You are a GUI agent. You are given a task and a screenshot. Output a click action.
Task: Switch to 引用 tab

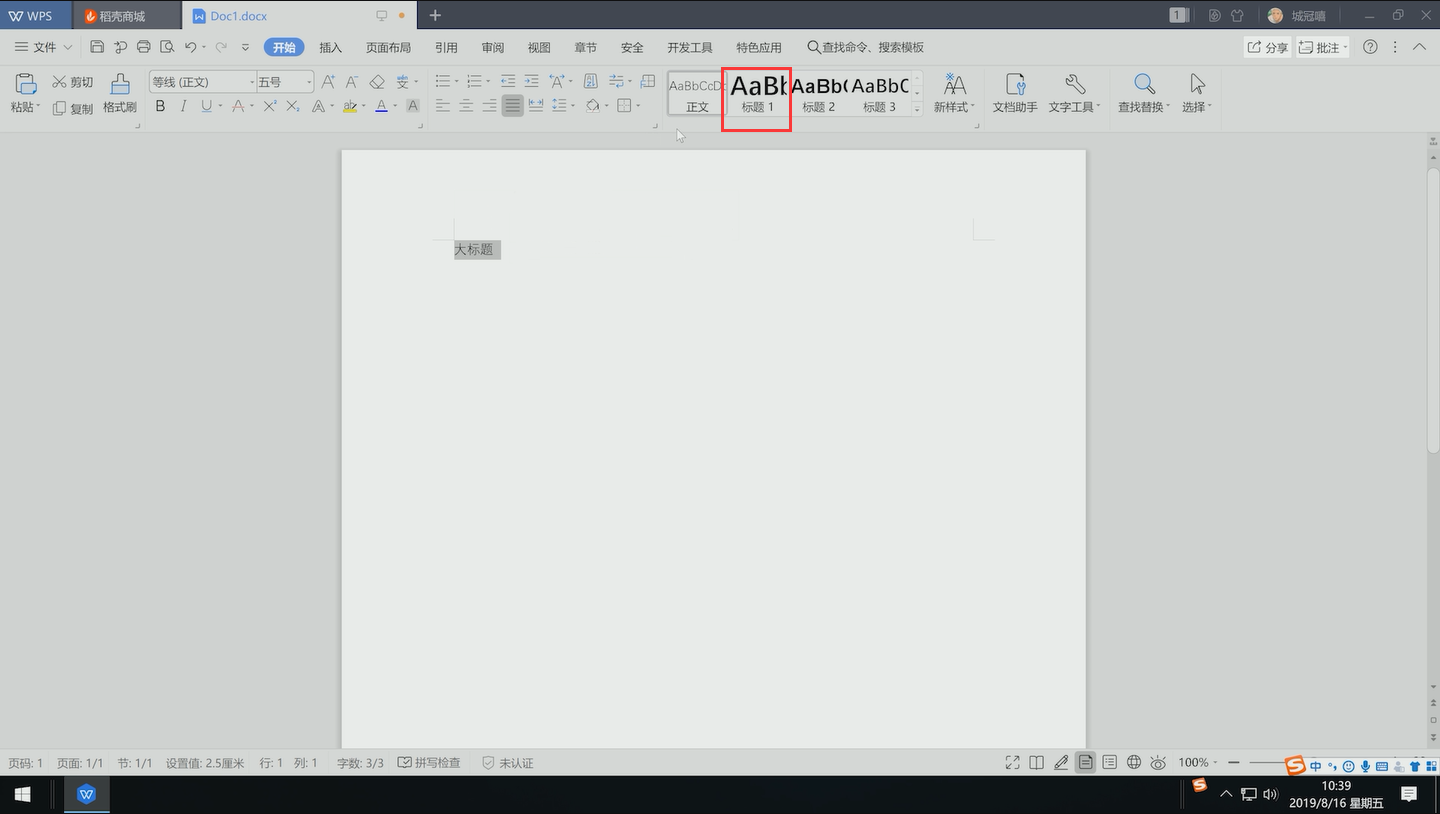[x=446, y=47]
